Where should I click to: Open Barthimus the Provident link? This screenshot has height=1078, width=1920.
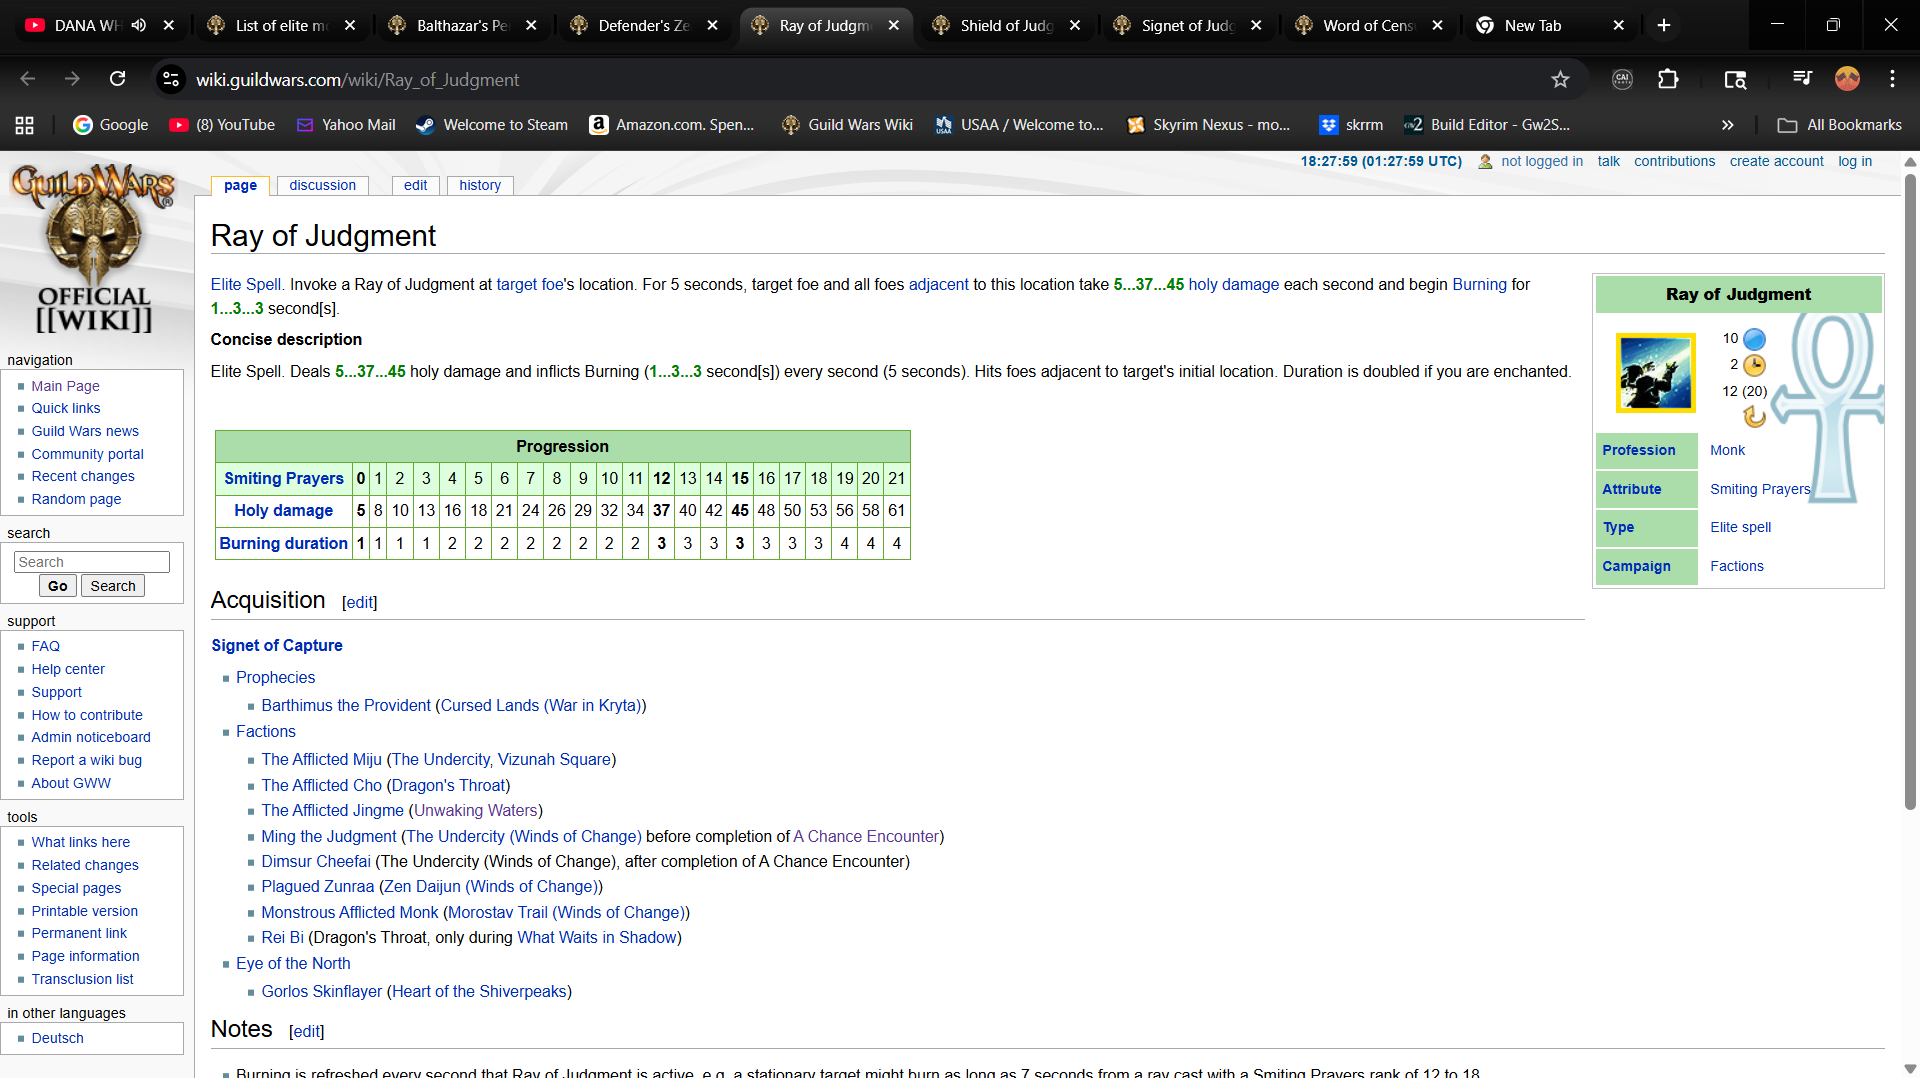click(x=346, y=705)
